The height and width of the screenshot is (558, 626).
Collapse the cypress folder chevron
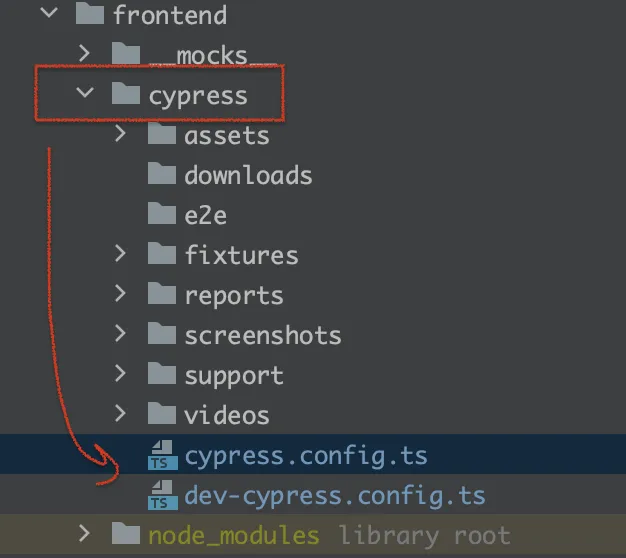(x=85, y=93)
